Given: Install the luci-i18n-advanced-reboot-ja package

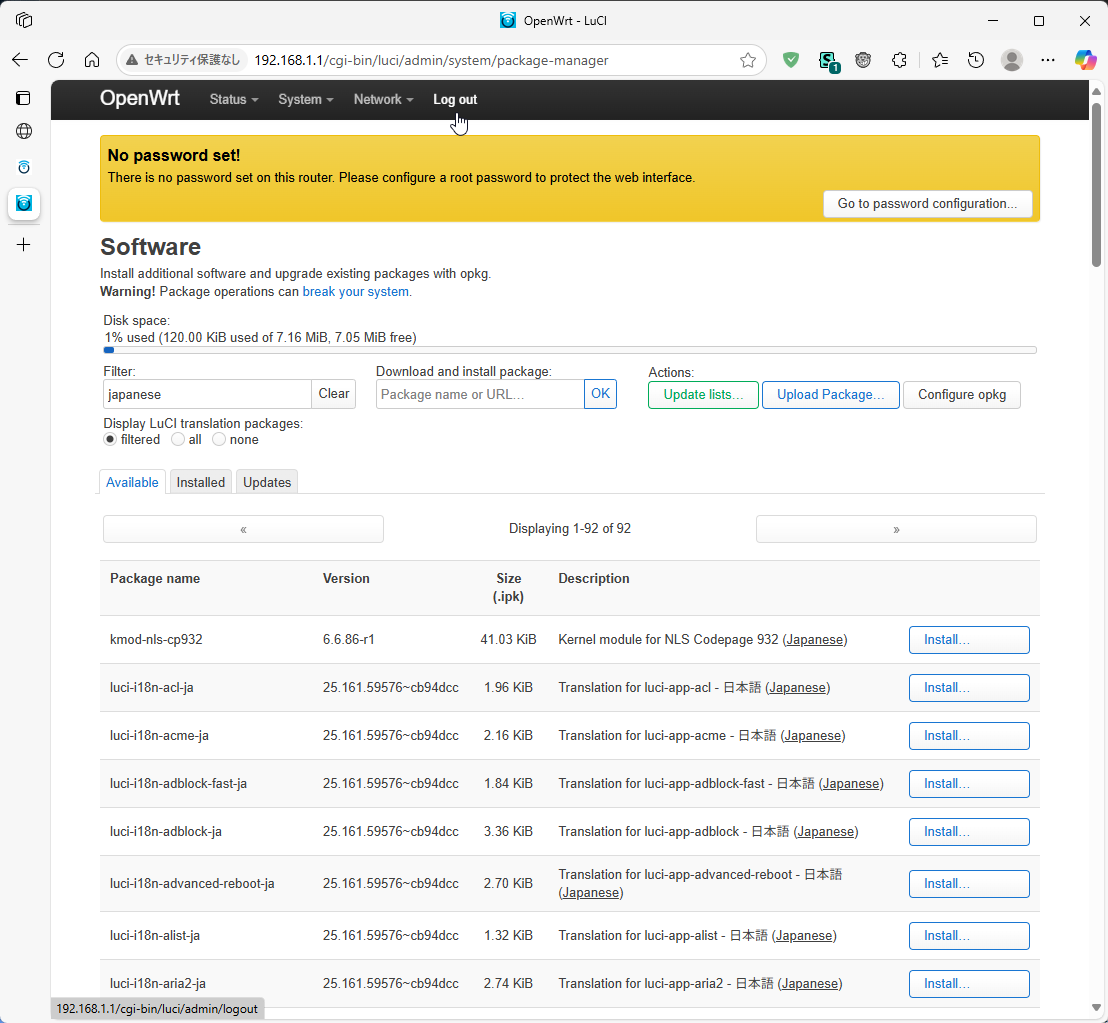Looking at the screenshot, I should (x=969, y=884).
